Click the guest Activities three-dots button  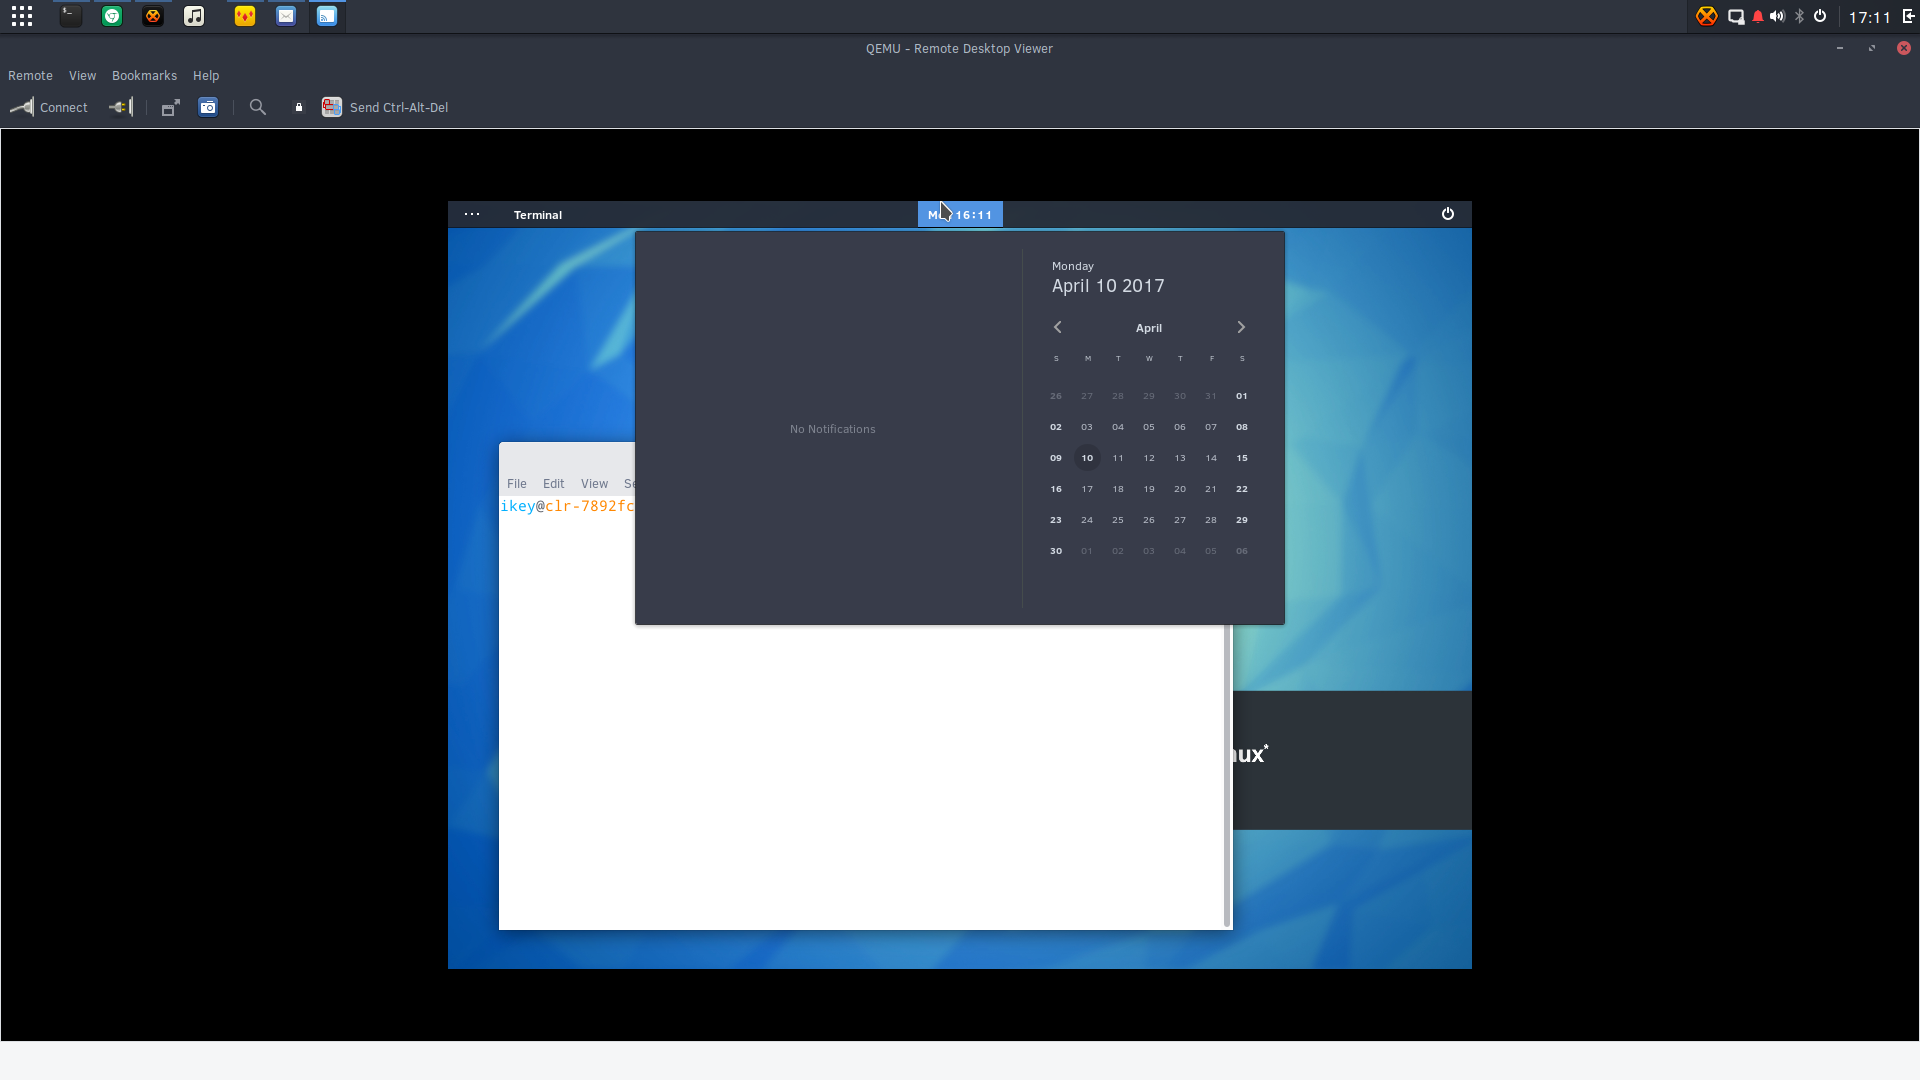[x=472, y=214]
